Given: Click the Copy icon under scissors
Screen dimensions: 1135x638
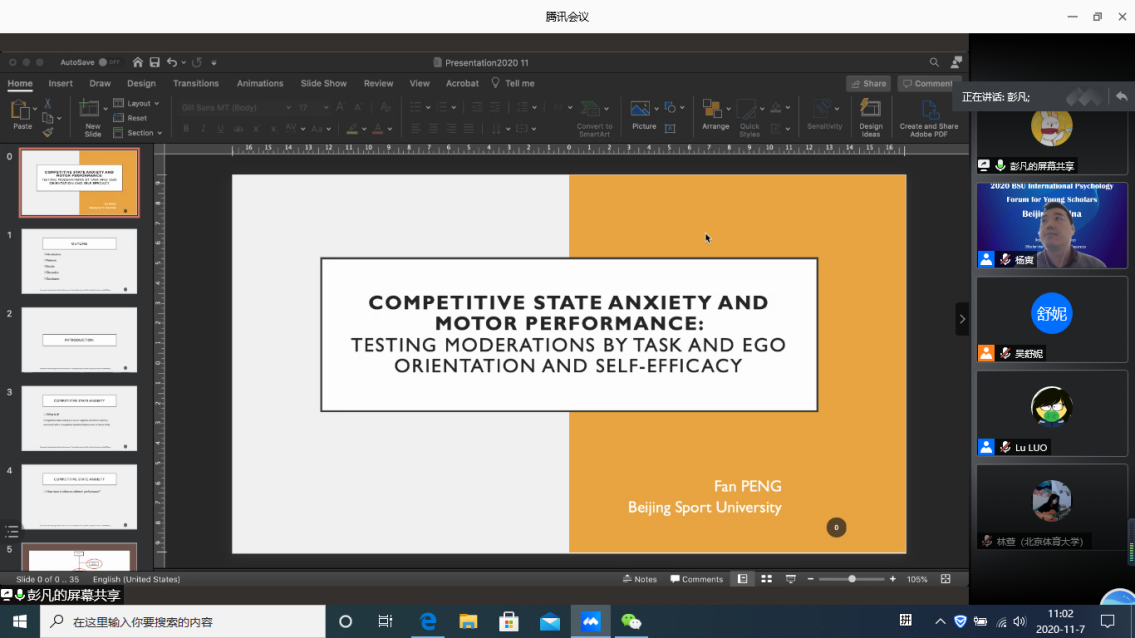Looking at the screenshot, I should pyautogui.click(x=48, y=117).
